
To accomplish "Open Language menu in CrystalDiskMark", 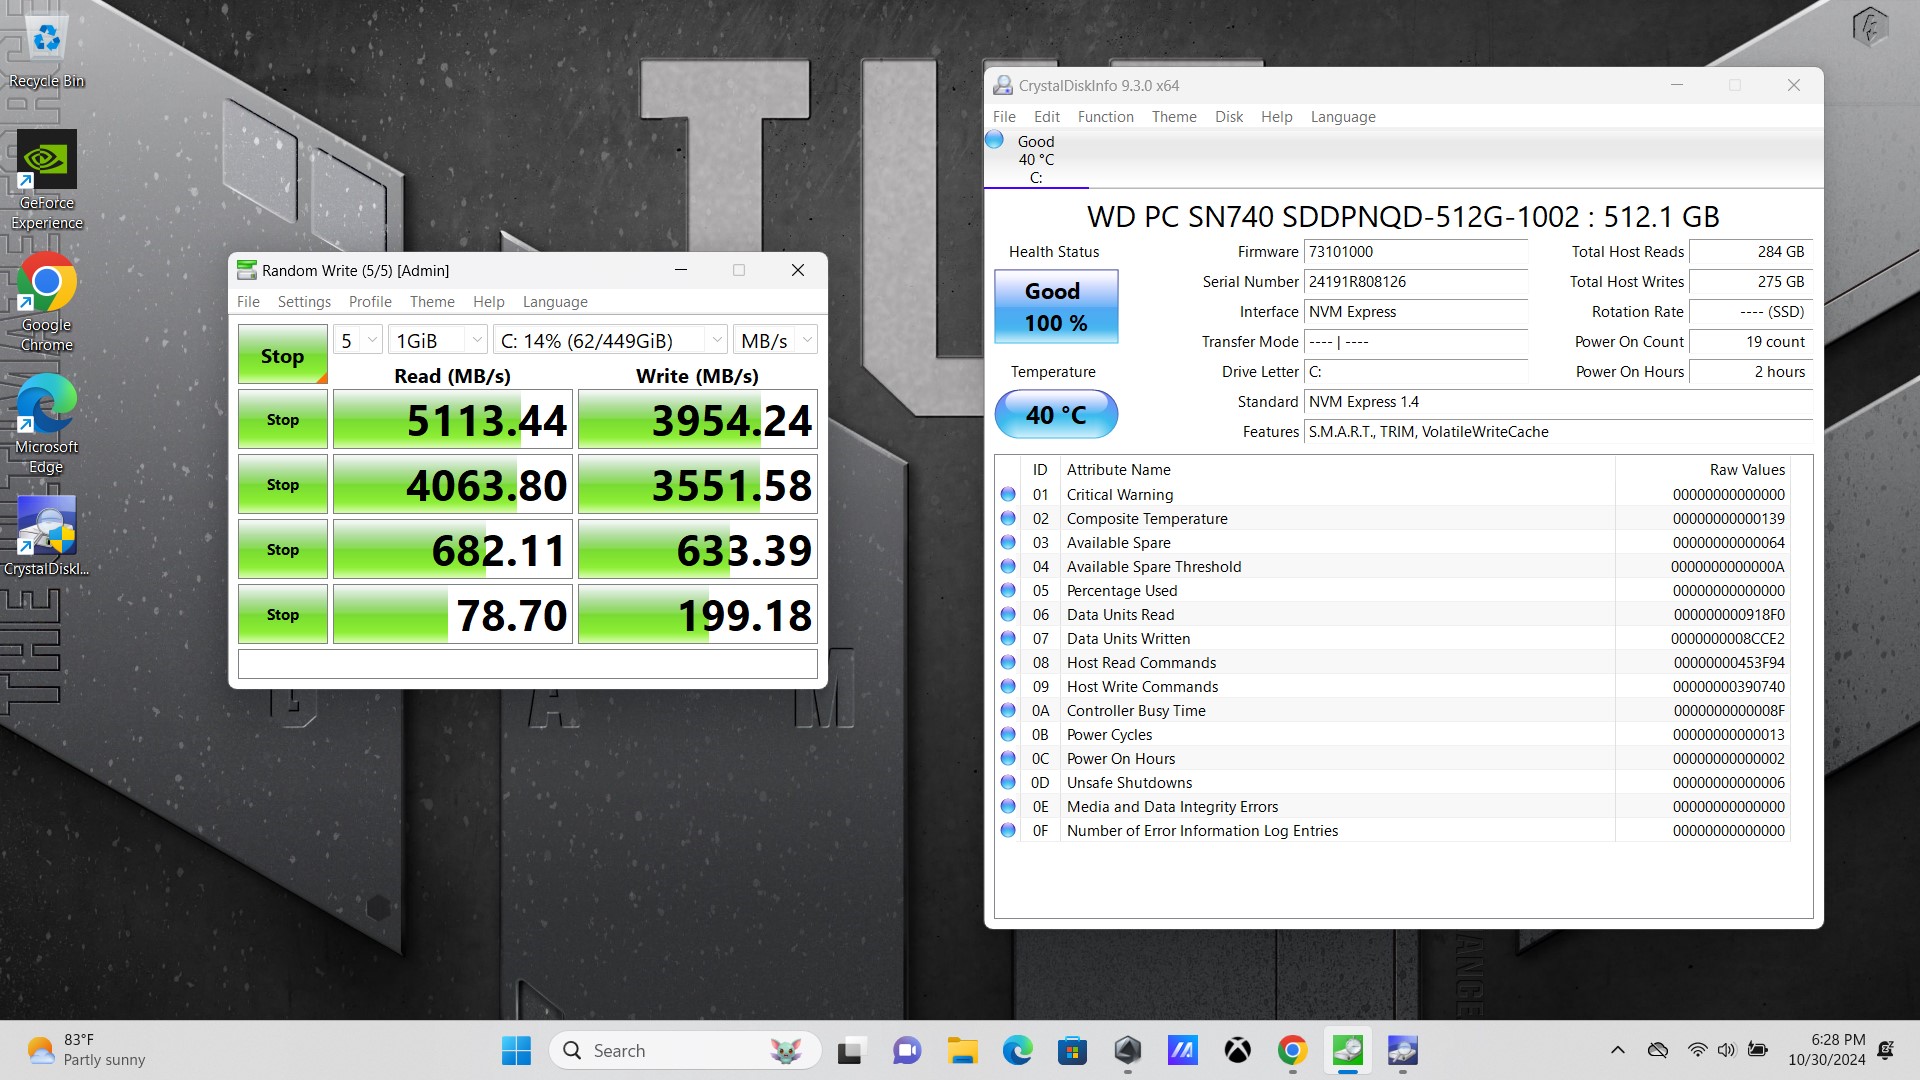I will (x=555, y=302).
